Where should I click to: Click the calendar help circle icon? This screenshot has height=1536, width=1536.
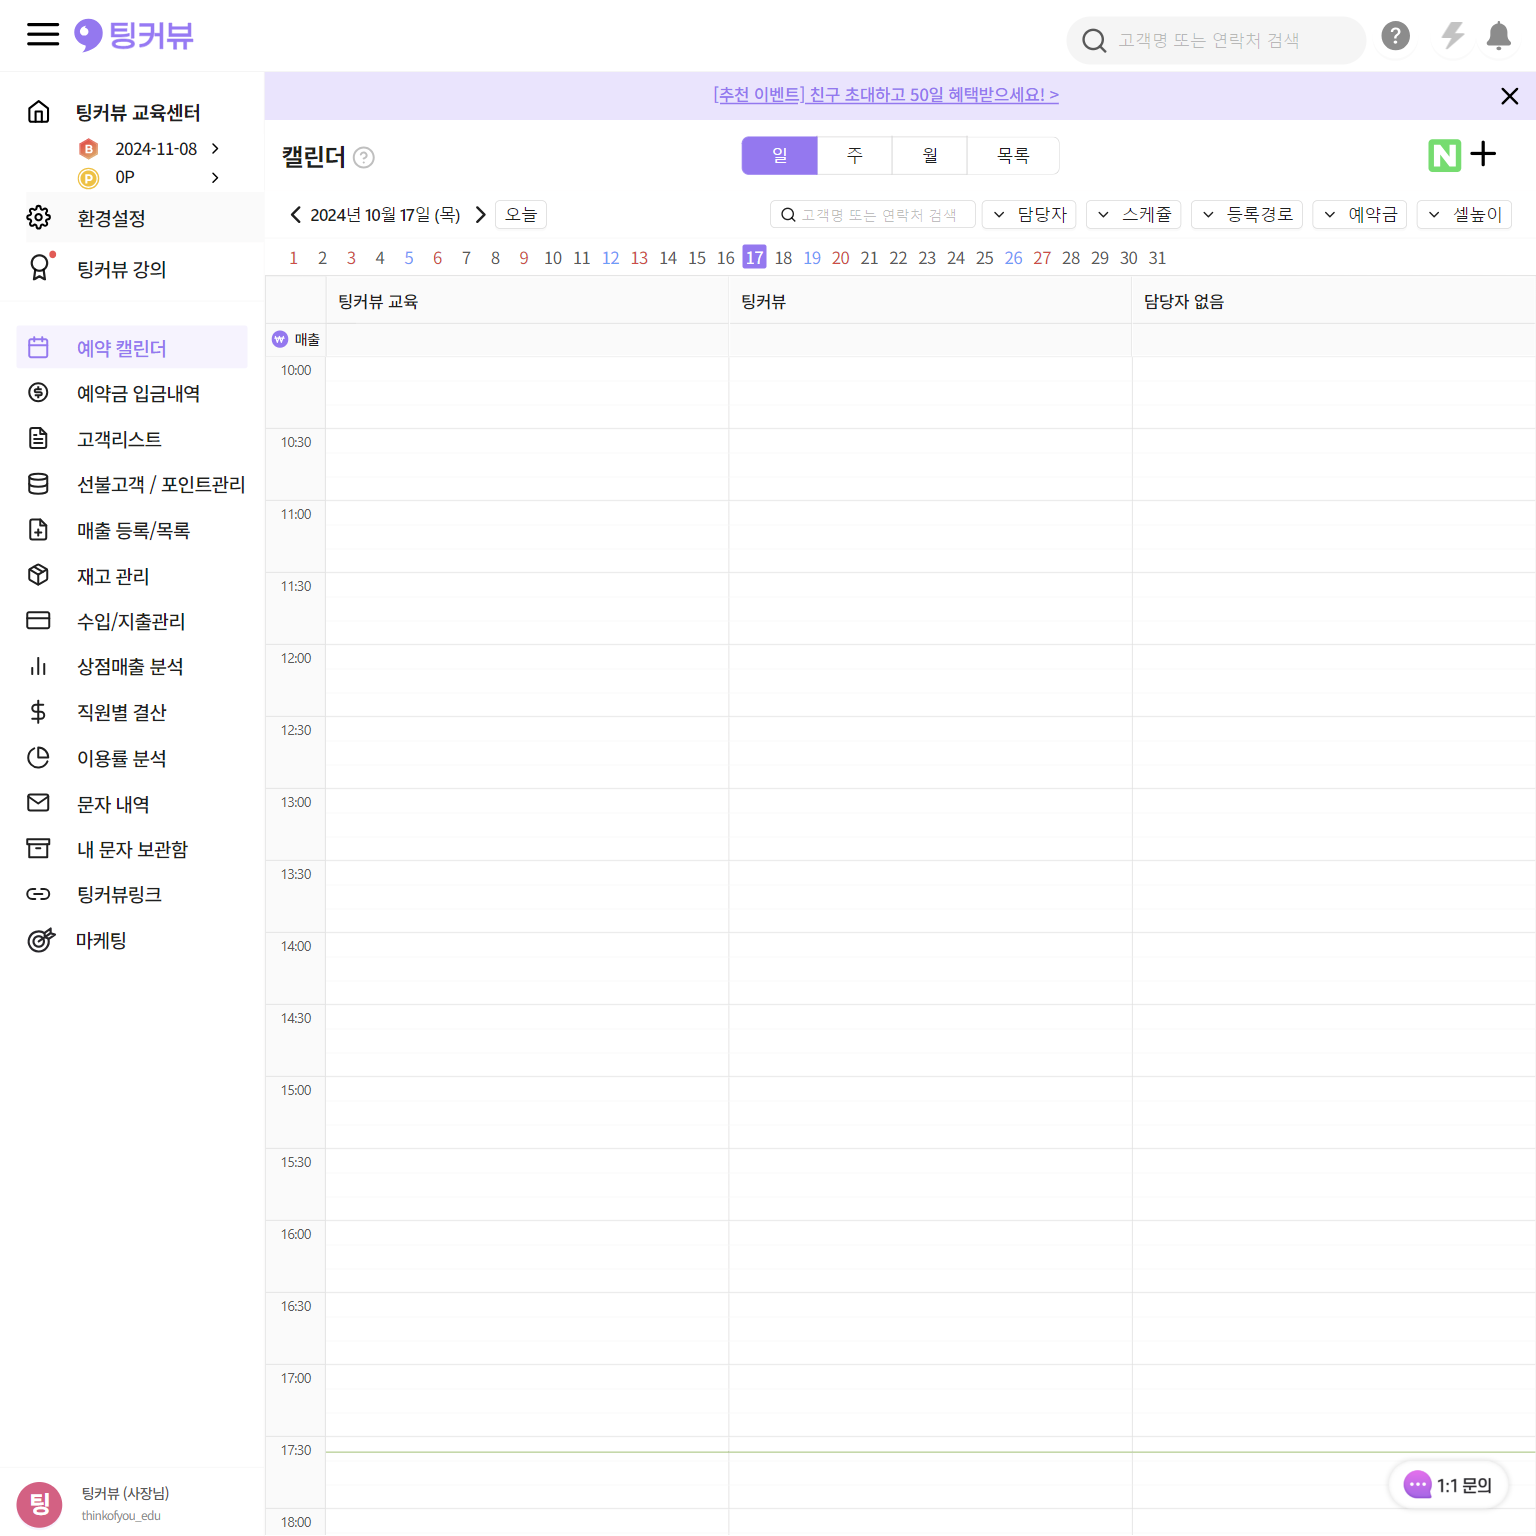(364, 157)
